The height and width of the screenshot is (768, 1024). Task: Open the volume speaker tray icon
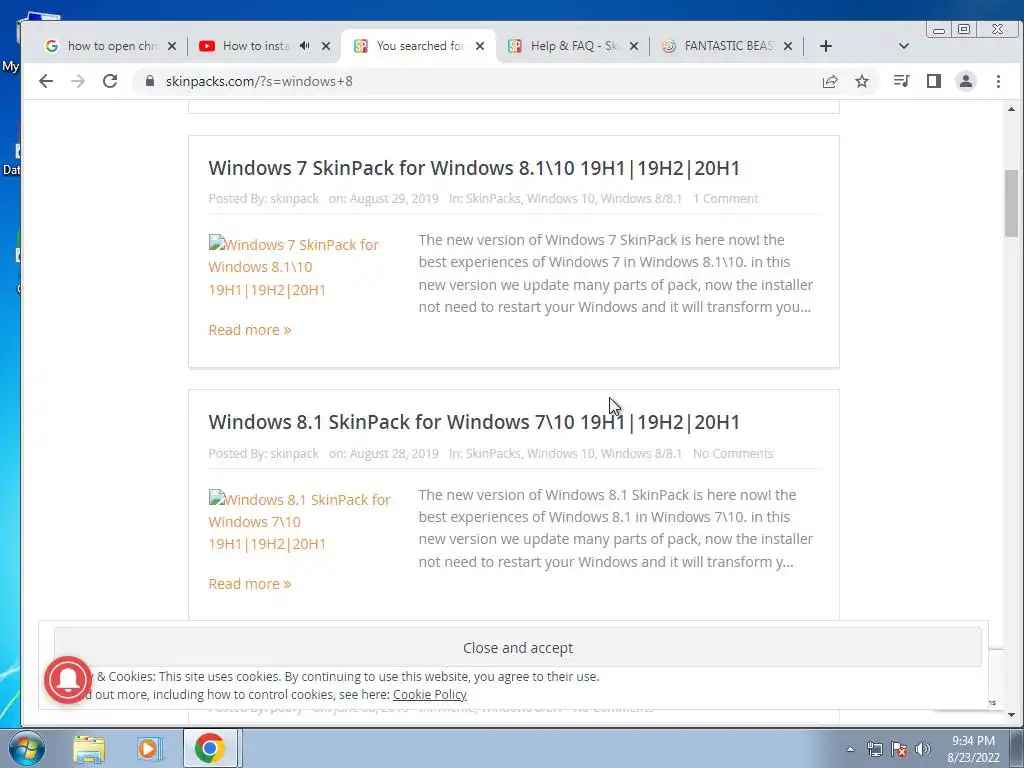923,749
